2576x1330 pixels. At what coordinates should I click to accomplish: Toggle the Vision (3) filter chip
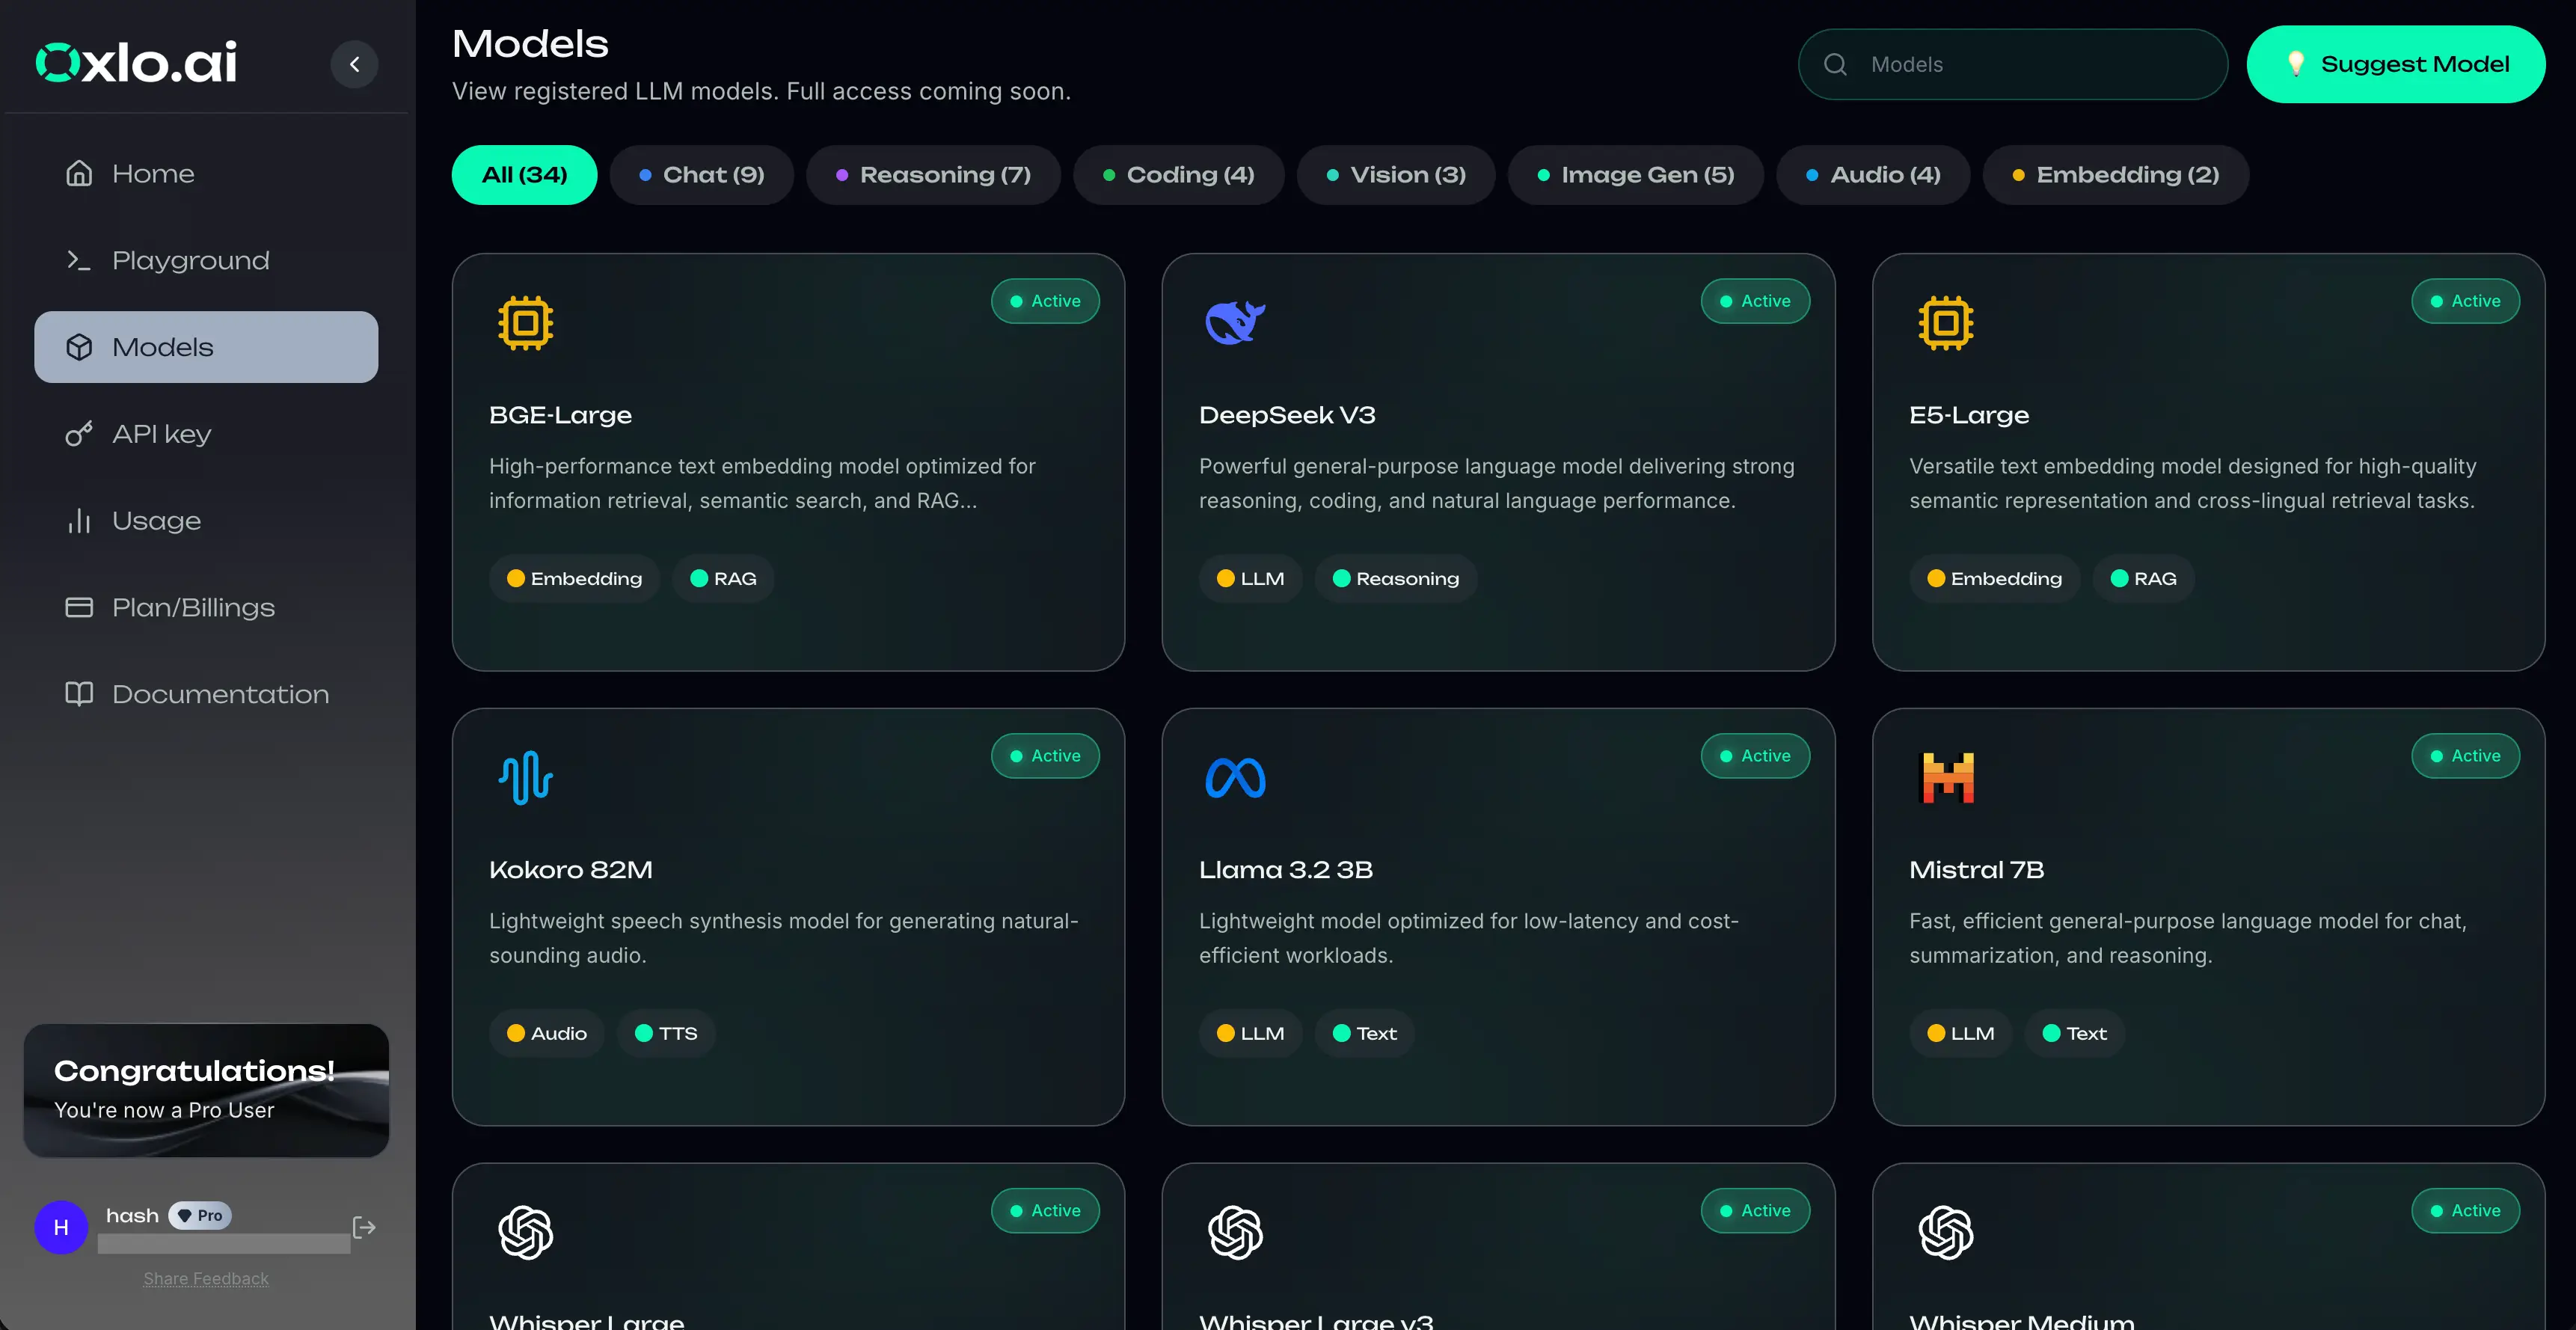[1396, 174]
